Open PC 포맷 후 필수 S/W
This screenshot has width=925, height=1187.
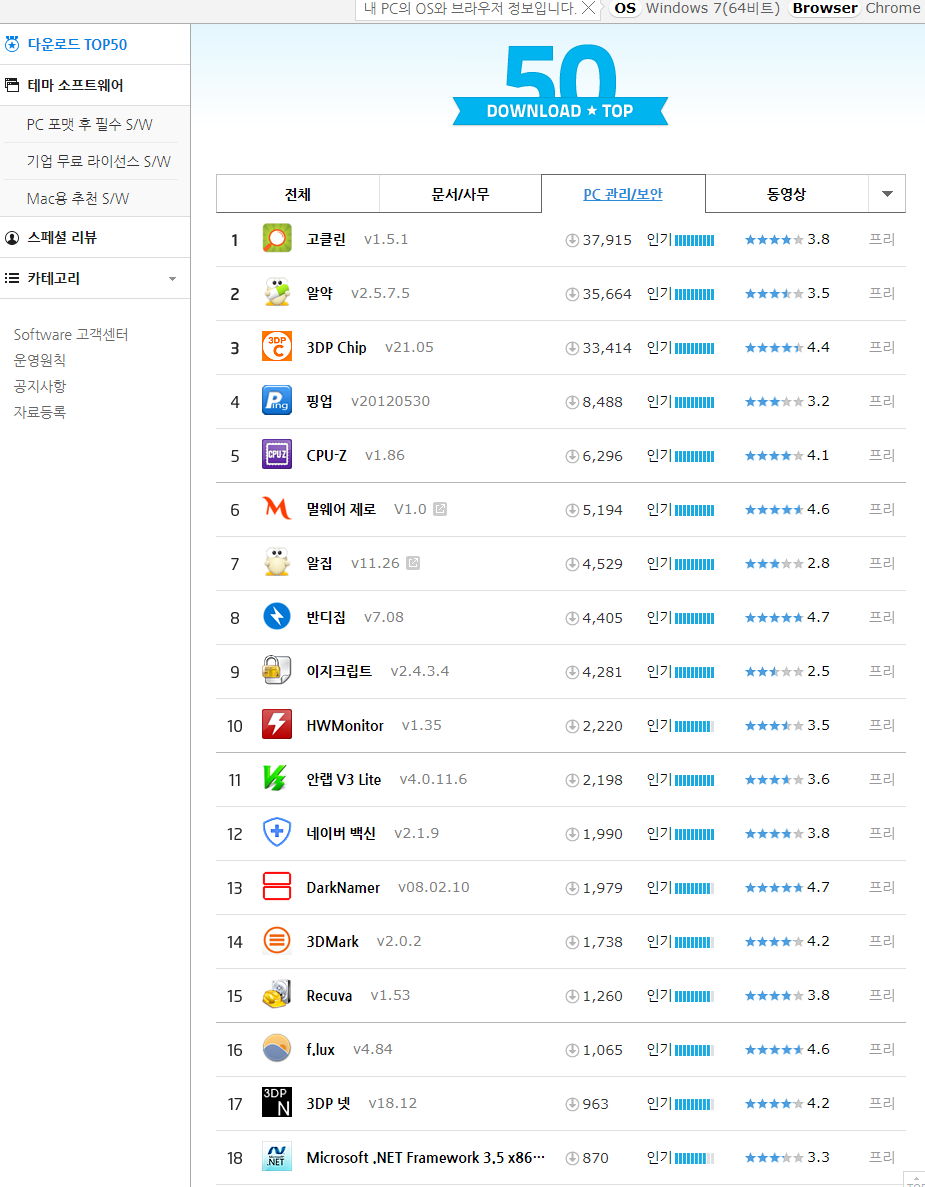pyautogui.click(x=89, y=124)
